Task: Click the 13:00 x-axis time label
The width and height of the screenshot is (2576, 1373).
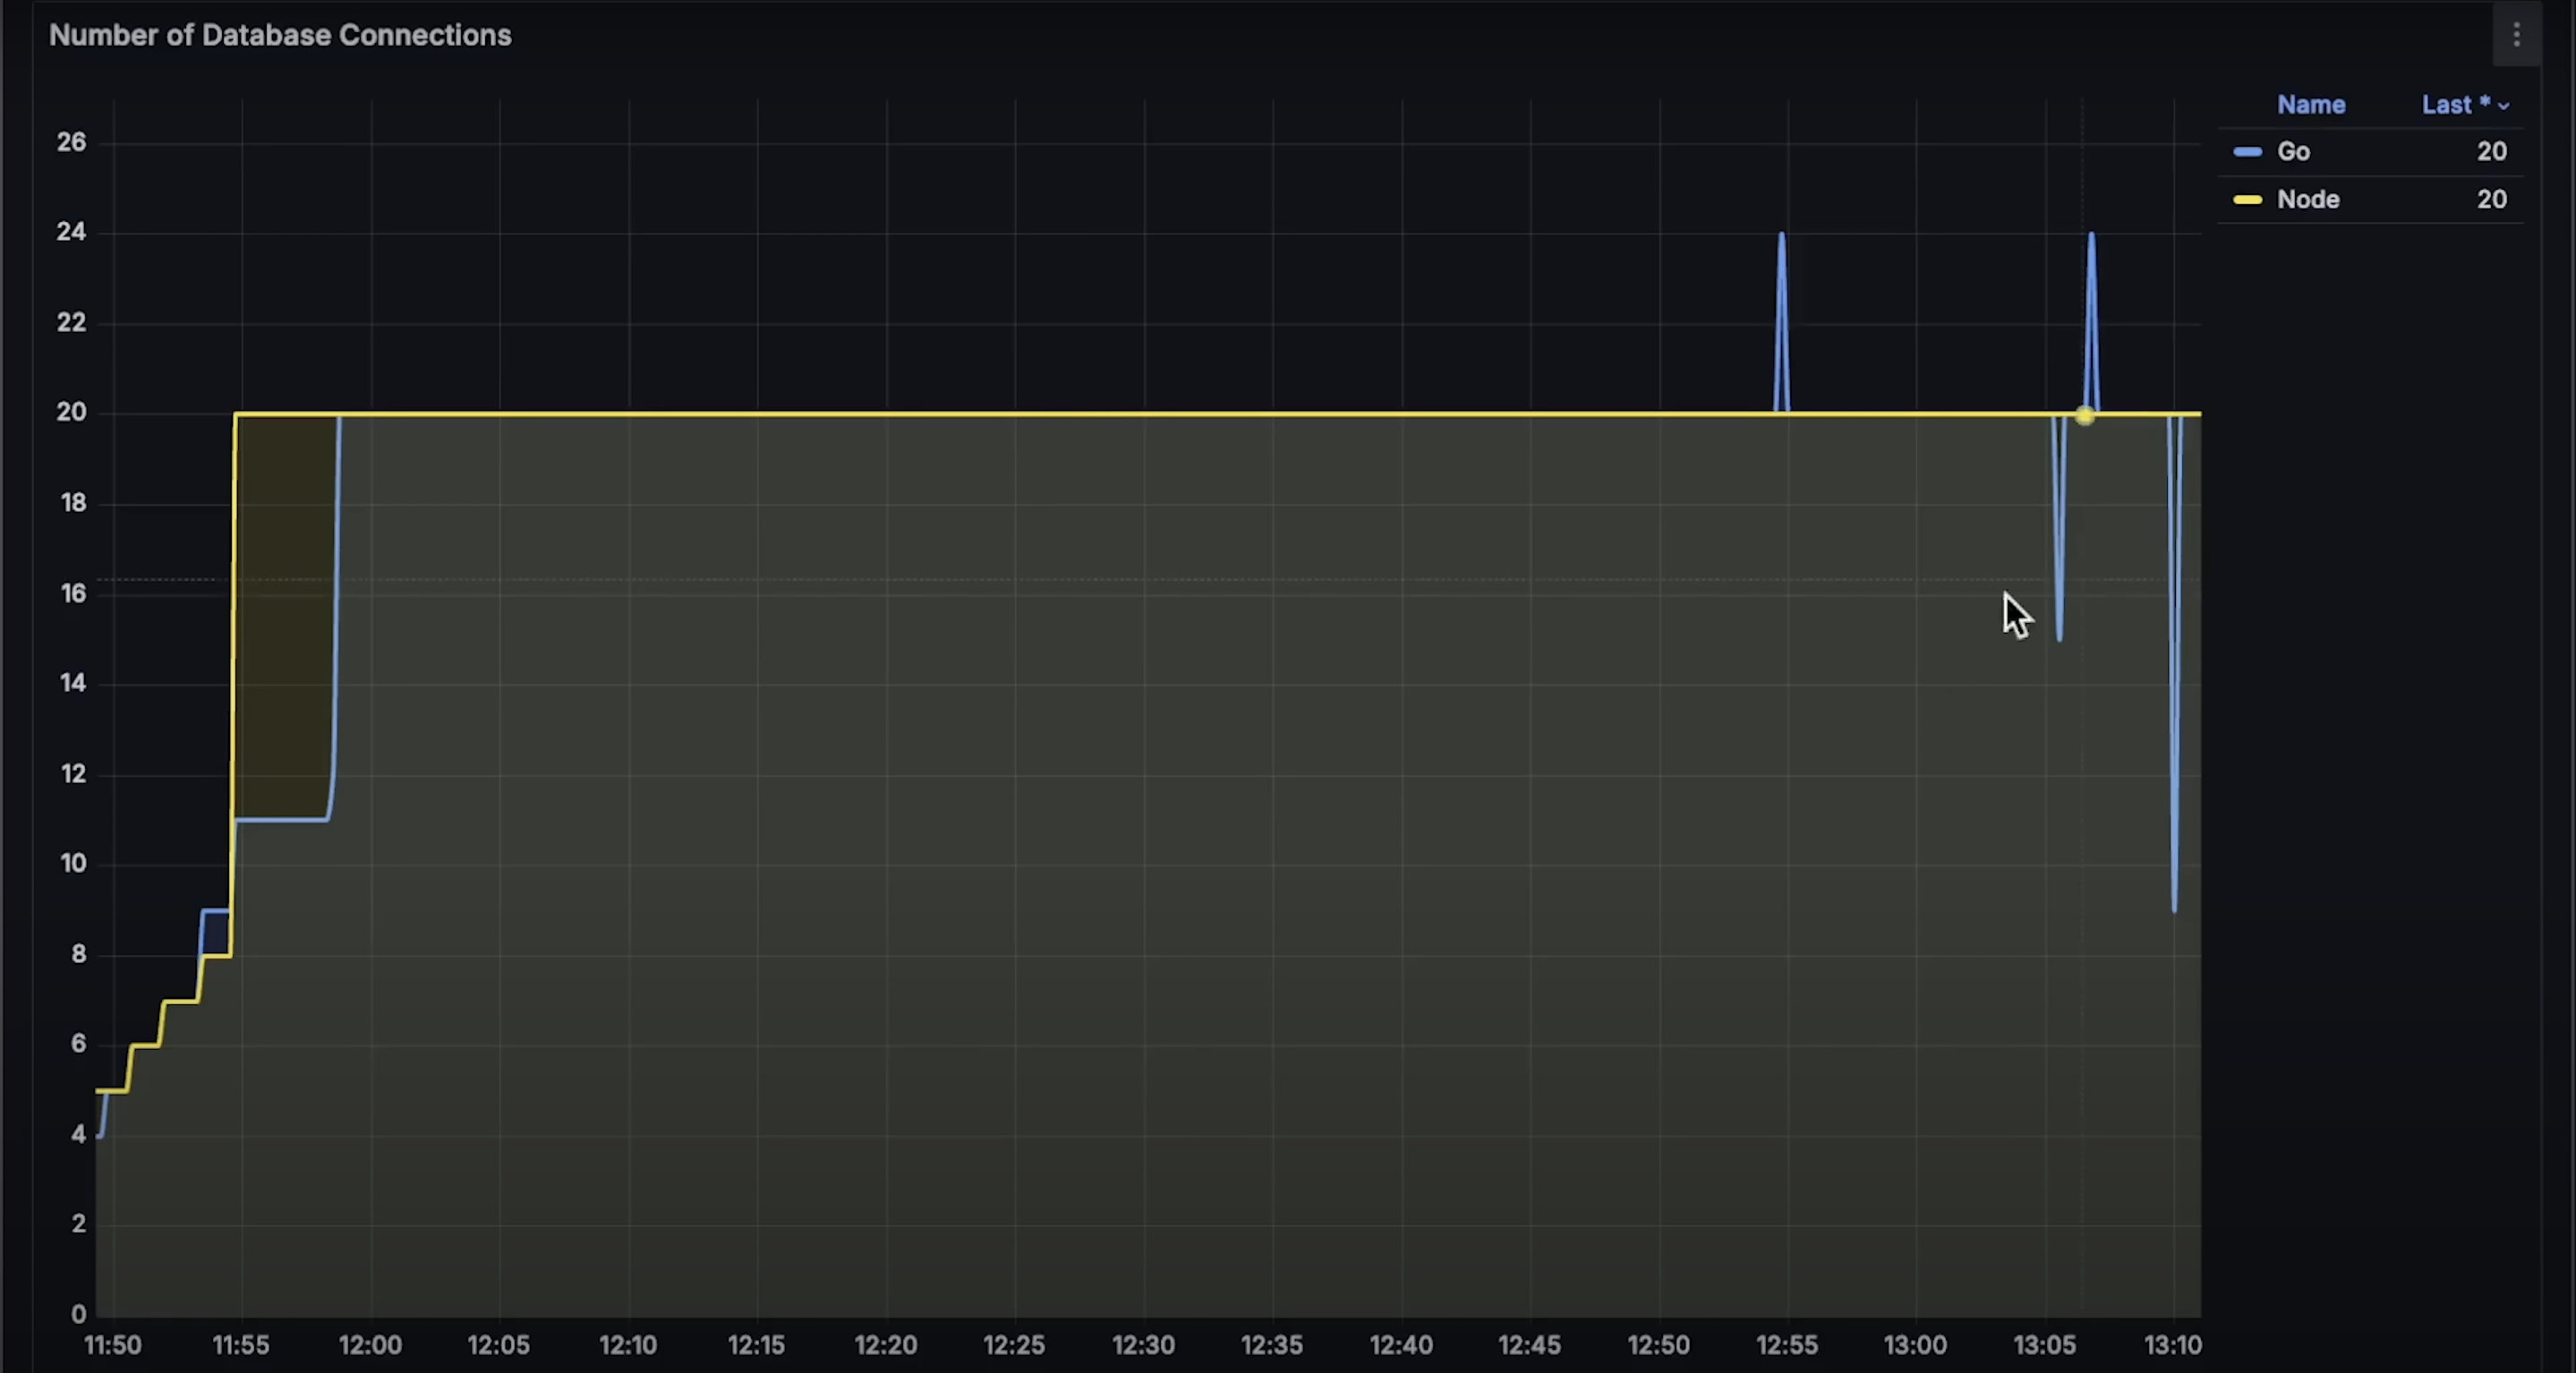Action: (x=1915, y=1345)
